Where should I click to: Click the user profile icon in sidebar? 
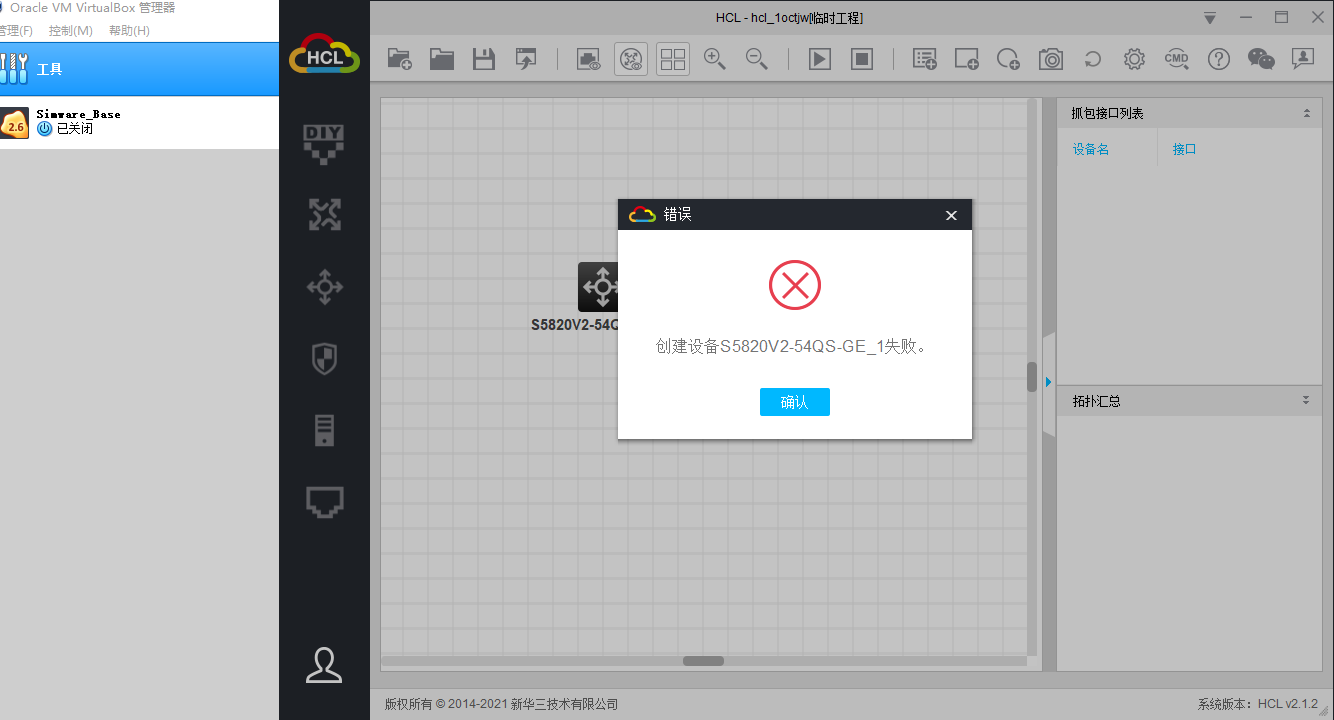coord(324,665)
